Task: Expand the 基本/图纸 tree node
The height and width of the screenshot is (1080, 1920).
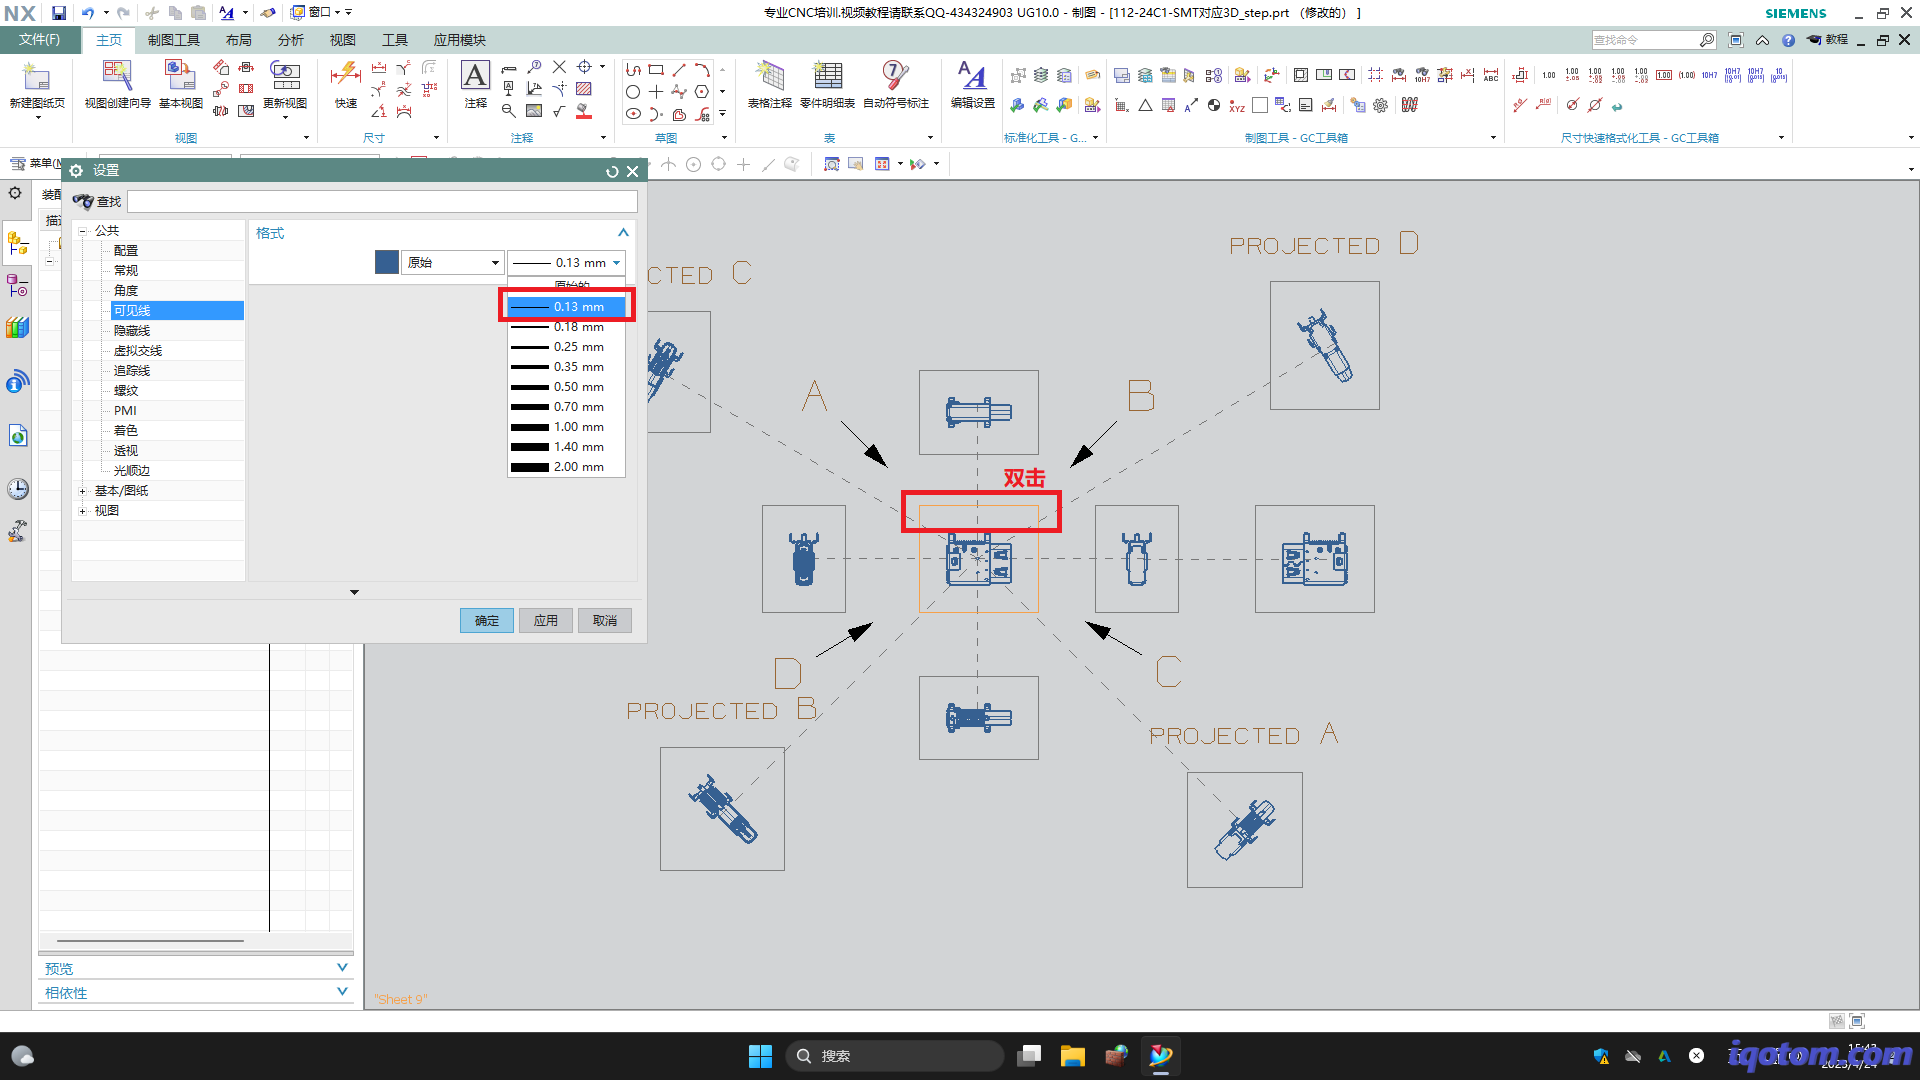Action: pyautogui.click(x=83, y=491)
